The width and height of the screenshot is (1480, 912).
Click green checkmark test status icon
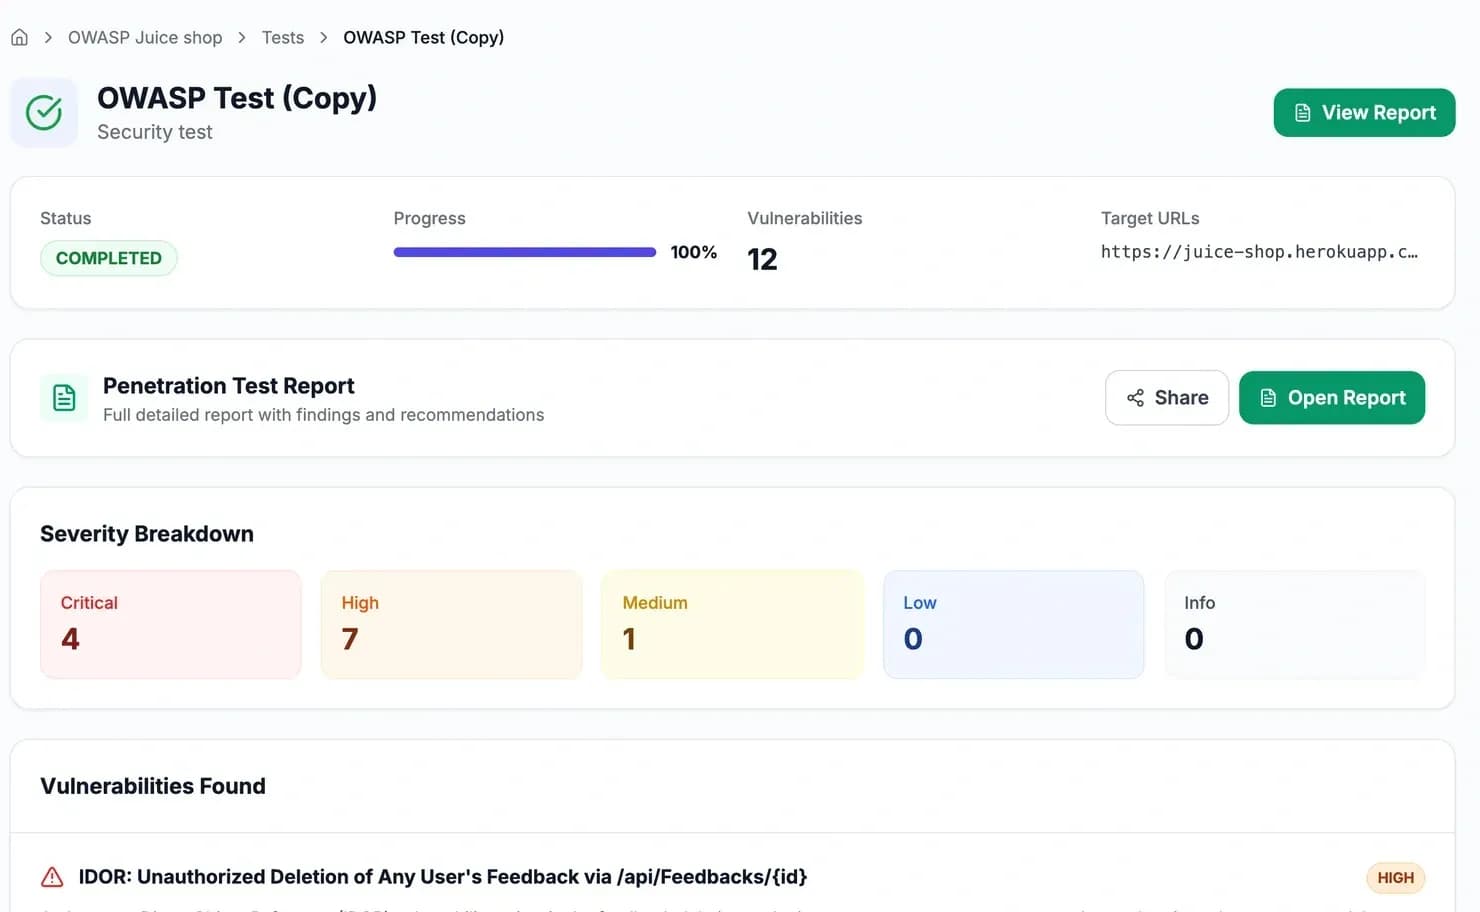pos(44,113)
